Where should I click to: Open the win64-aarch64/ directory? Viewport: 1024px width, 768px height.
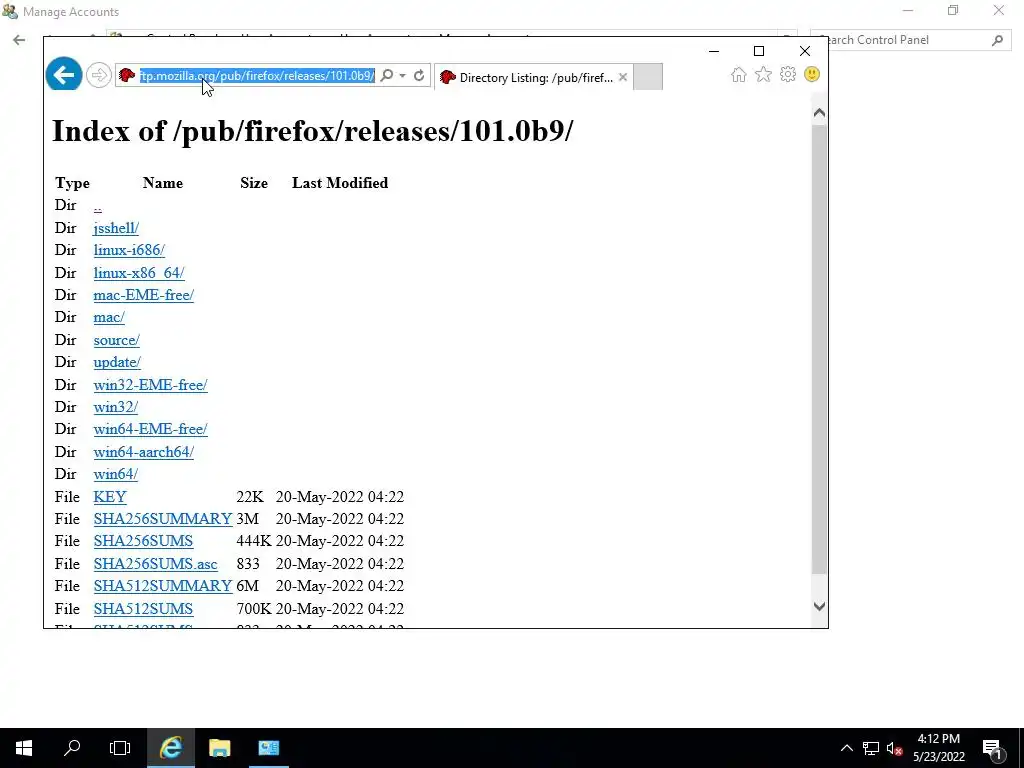[143, 452]
